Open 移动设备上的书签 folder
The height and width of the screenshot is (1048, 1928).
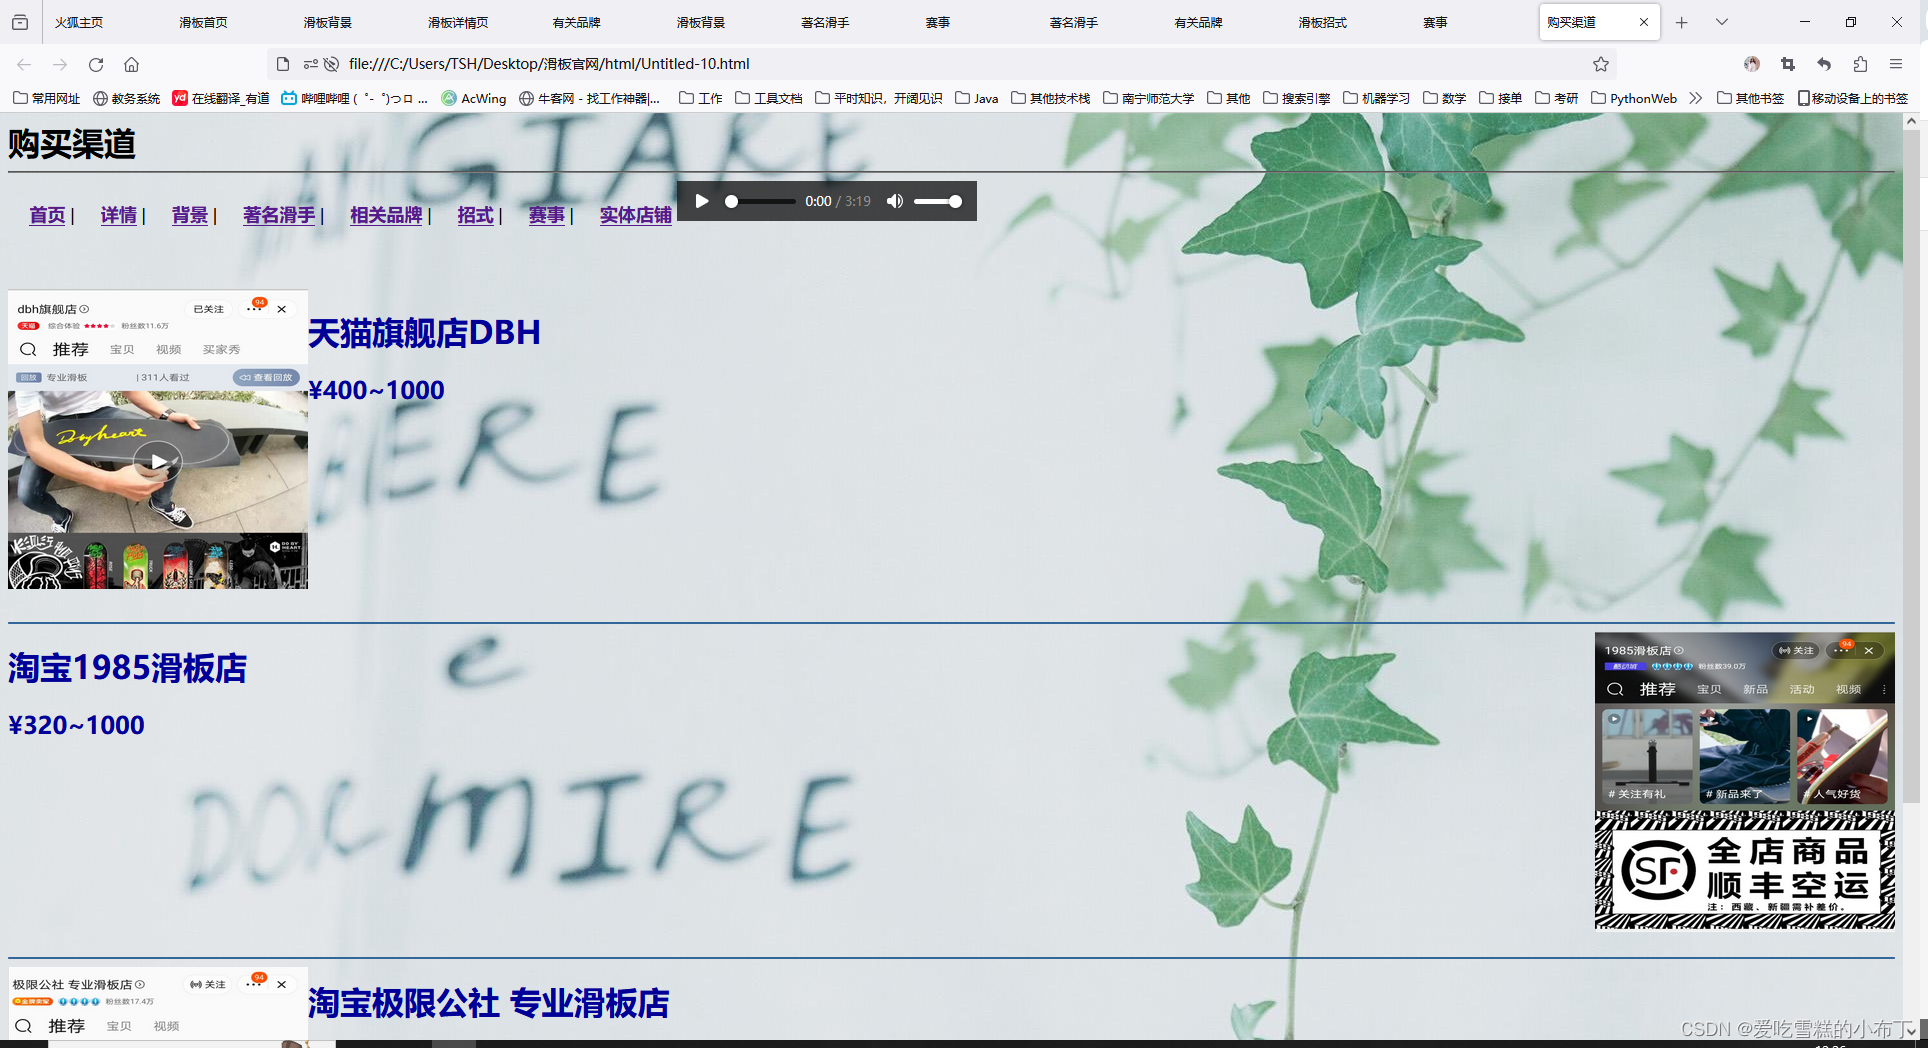pos(1852,98)
